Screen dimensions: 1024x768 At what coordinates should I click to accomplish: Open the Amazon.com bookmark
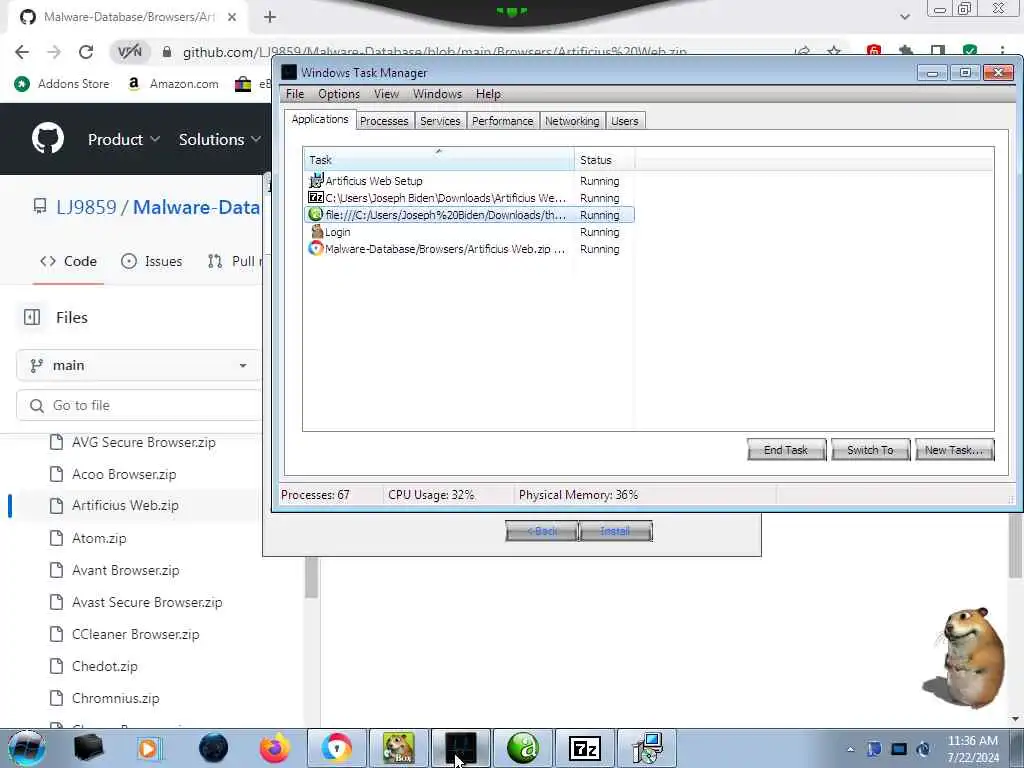click(x=173, y=84)
